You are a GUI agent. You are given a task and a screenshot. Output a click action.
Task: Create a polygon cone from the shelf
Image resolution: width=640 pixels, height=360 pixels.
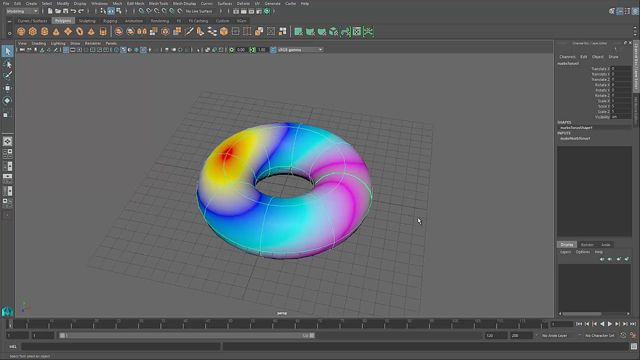[56, 31]
